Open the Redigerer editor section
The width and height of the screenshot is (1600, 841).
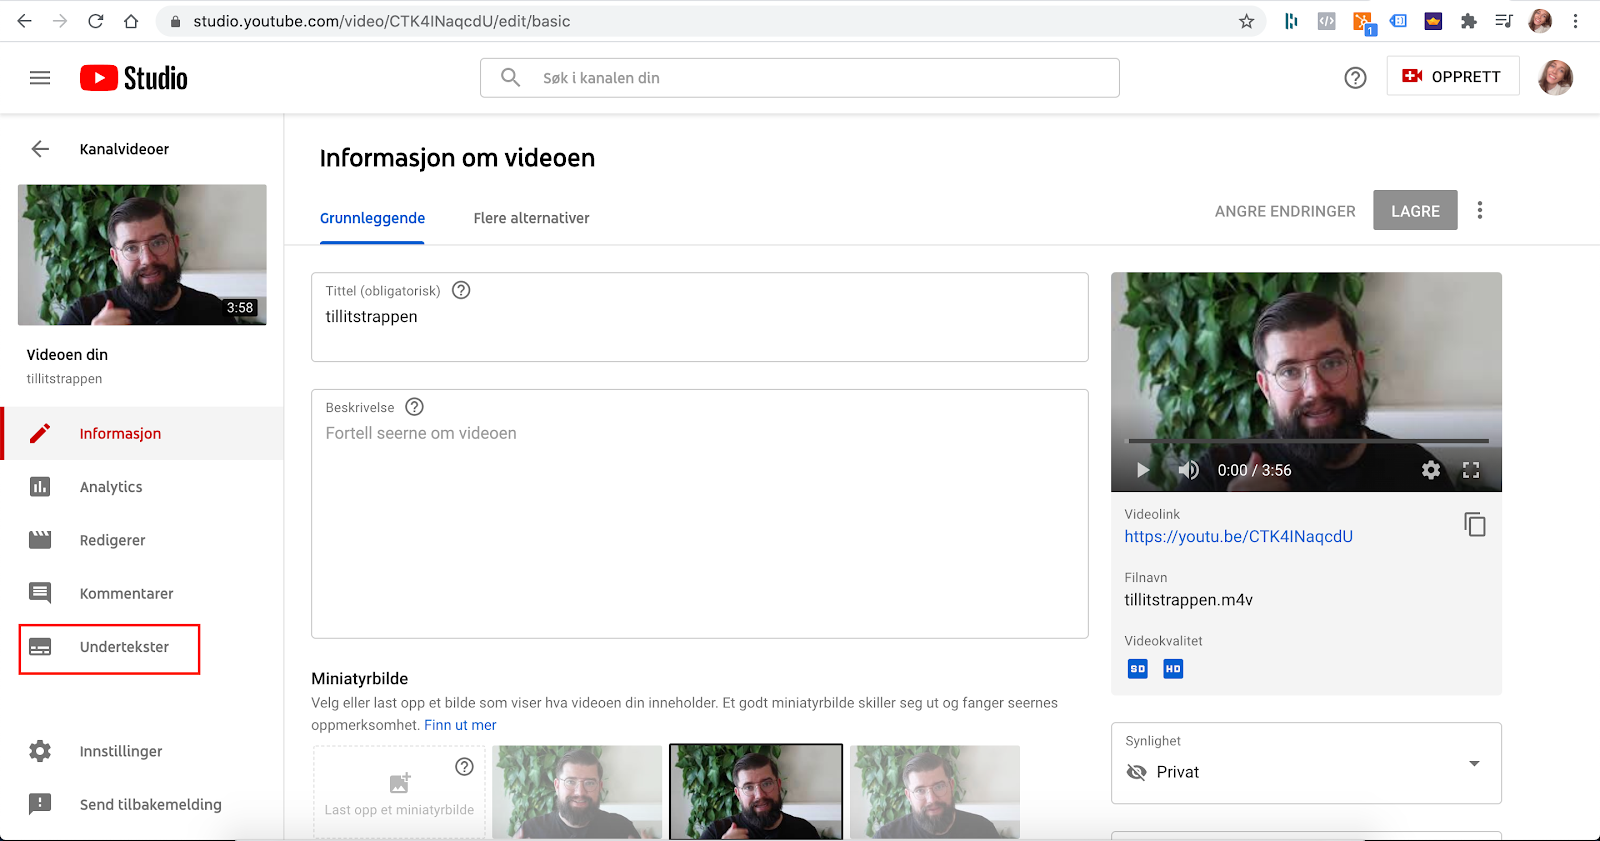click(143, 540)
